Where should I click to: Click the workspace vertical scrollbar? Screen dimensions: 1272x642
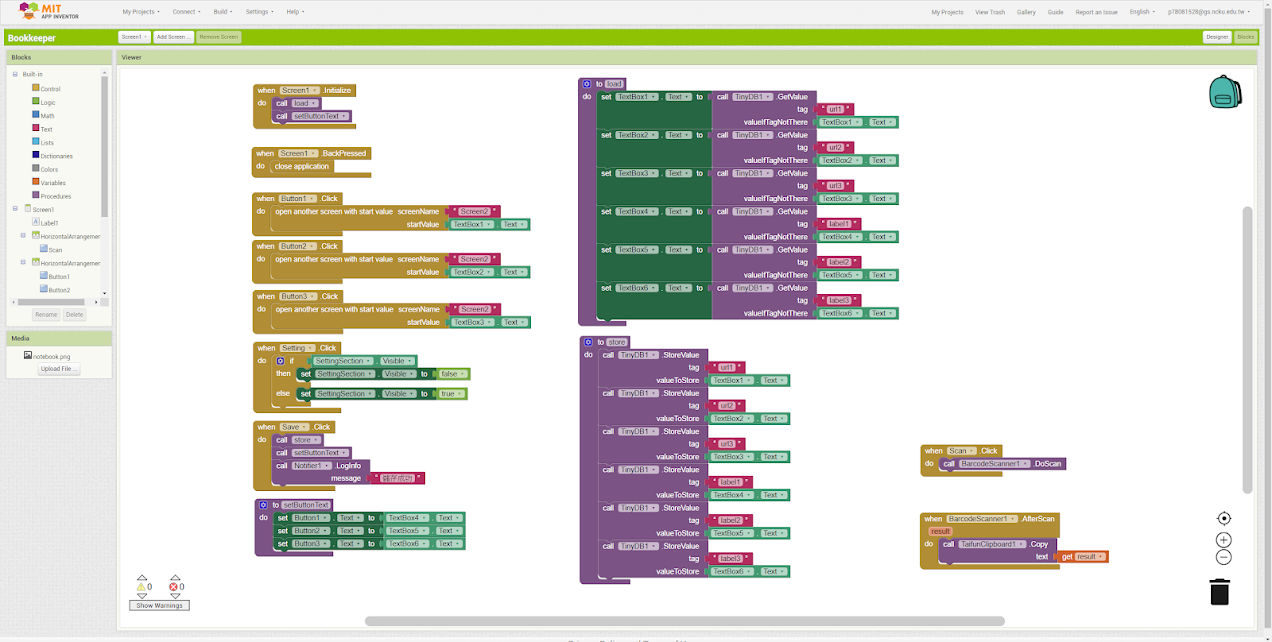(x=1247, y=350)
